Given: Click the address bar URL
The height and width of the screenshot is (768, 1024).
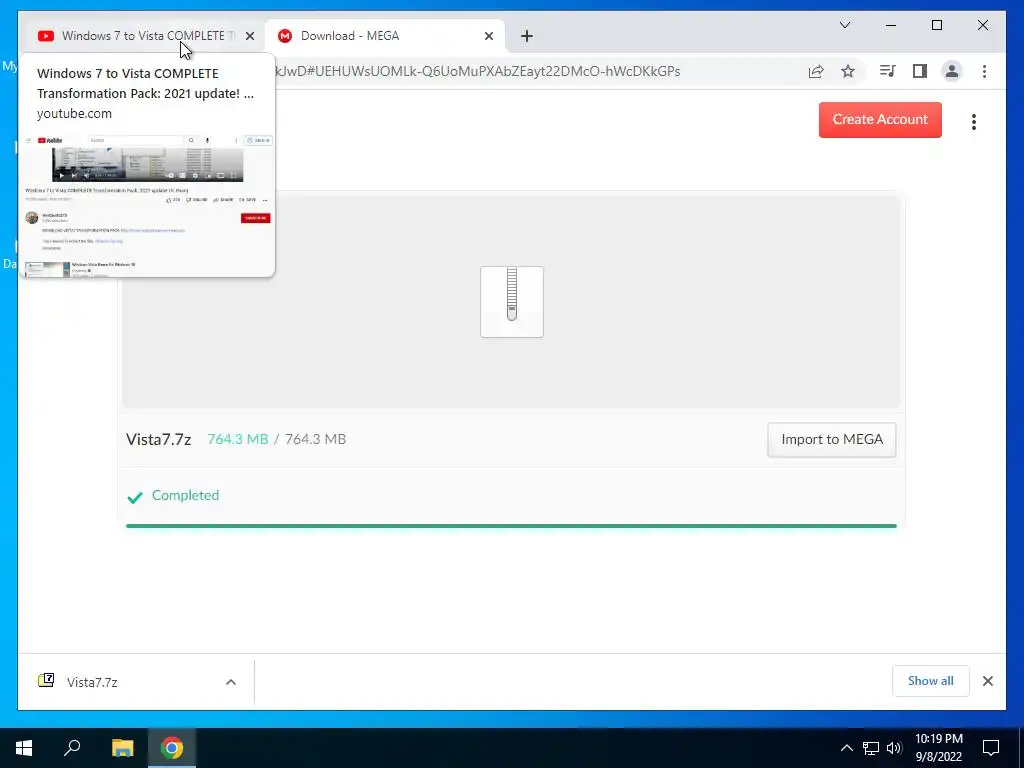Looking at the screenshot, I should (x=478, y=71).
